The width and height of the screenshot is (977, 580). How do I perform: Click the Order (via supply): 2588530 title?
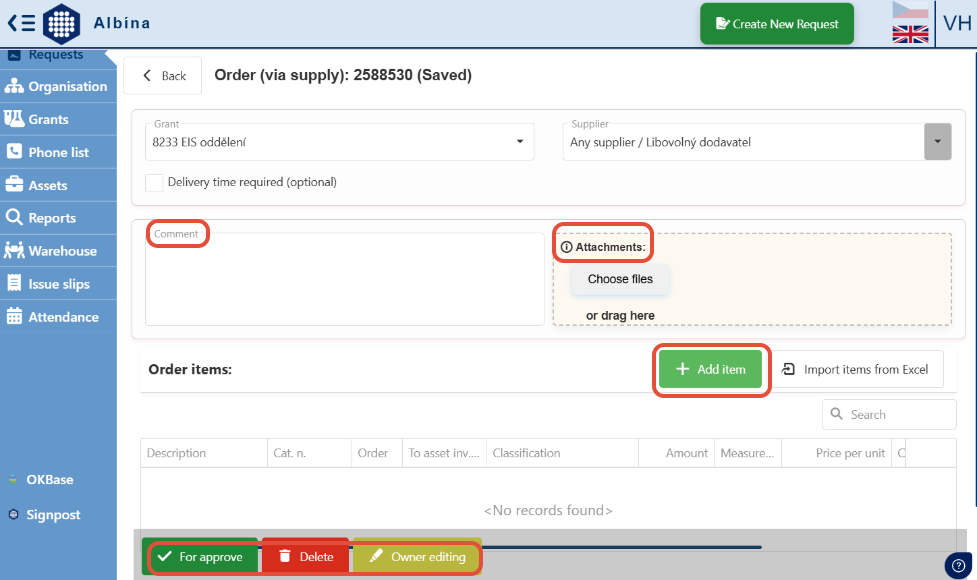(343, 75)
